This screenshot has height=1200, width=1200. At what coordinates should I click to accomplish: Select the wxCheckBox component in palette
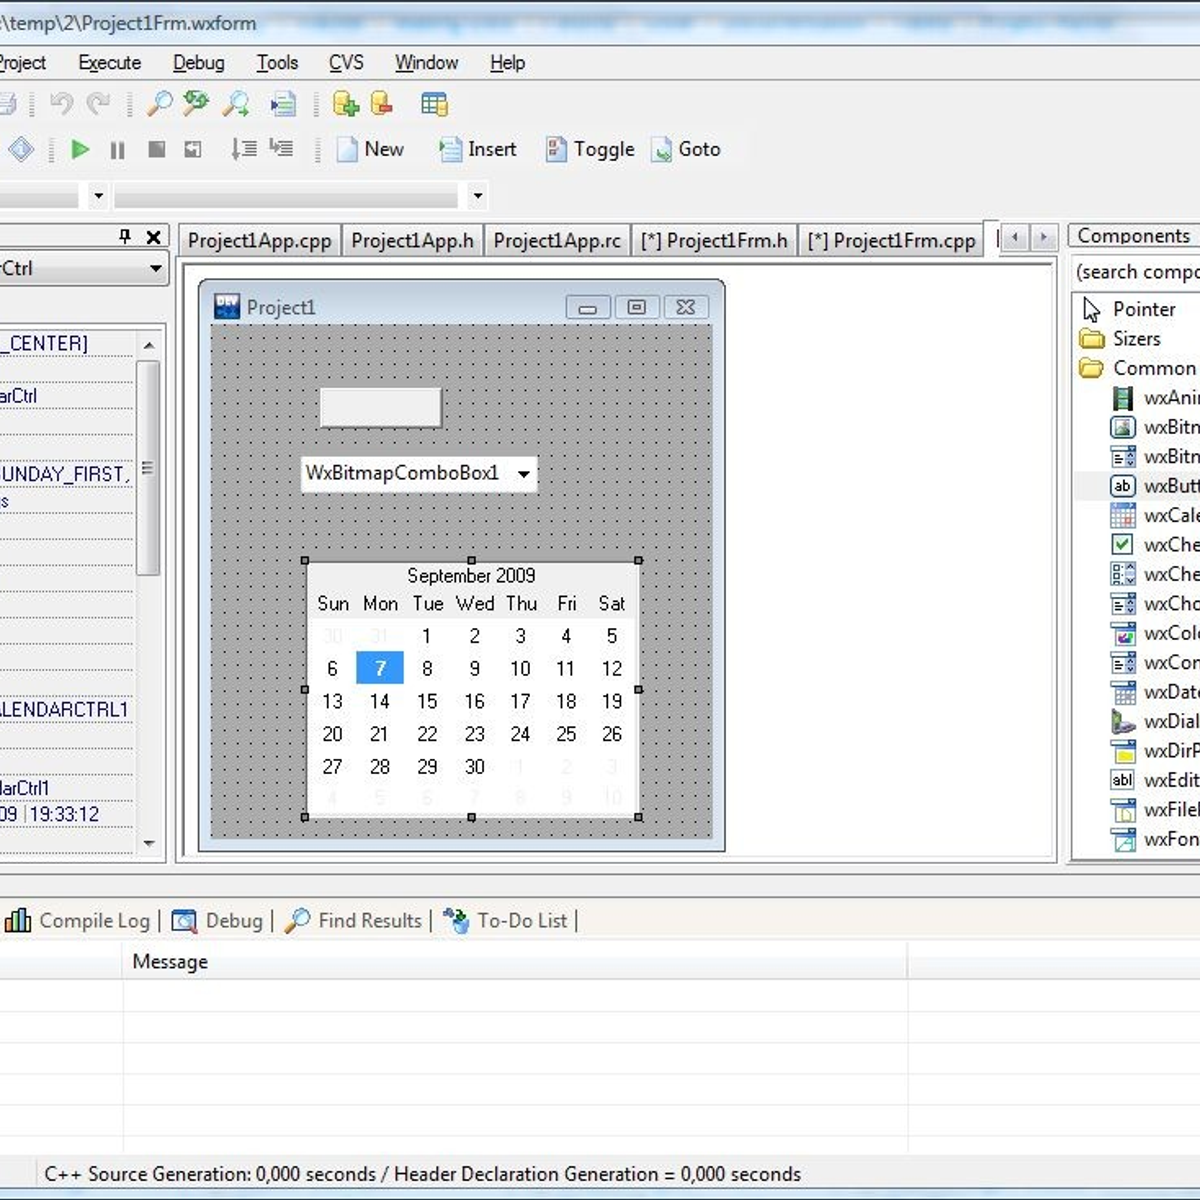(1123, 545)
